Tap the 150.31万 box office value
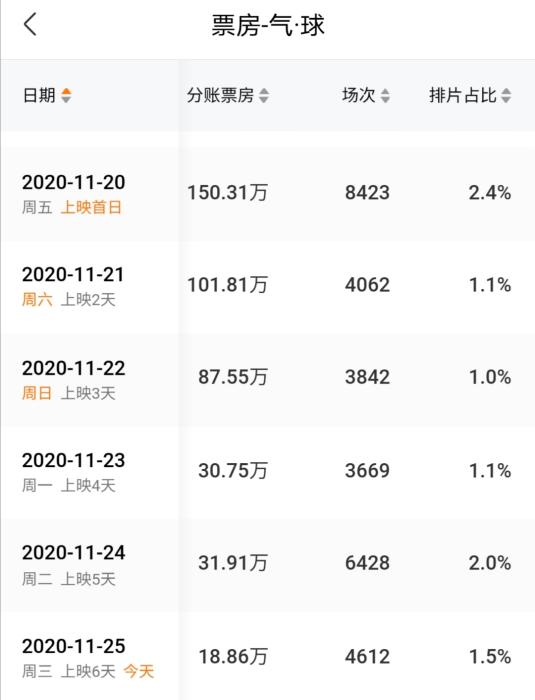 (227, 193)
